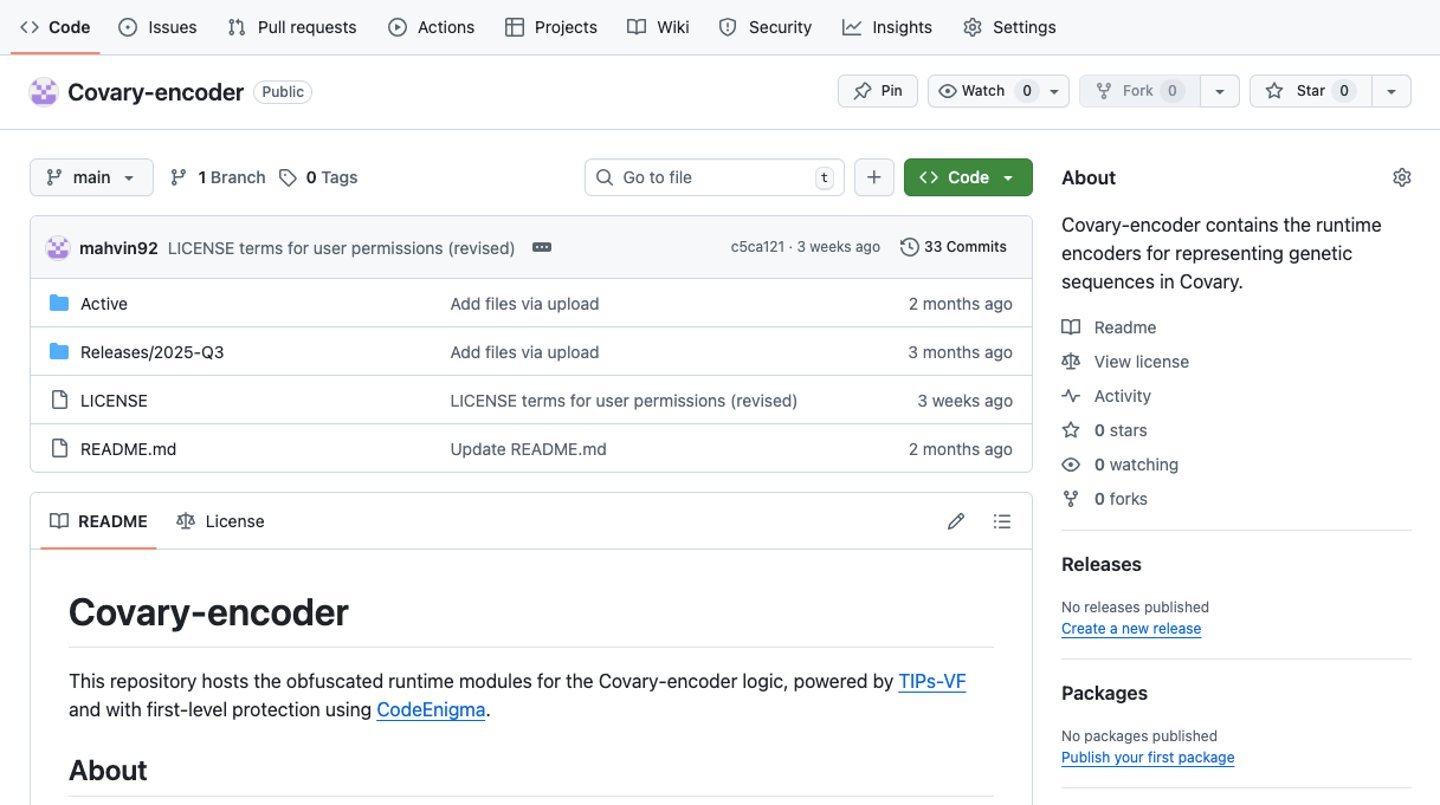Edit repository details via gear icon
The width and height of the screenshot is (1440, 805).
click(1402, 177)
